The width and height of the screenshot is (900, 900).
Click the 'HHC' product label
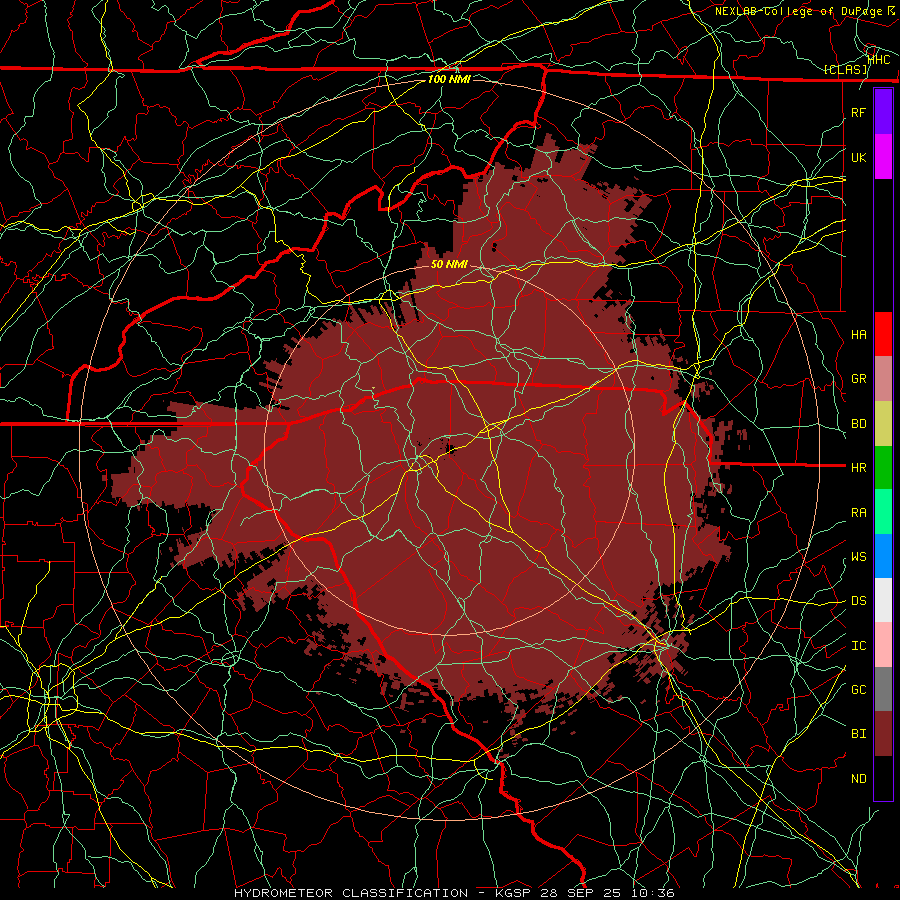[x=879, y=59]
